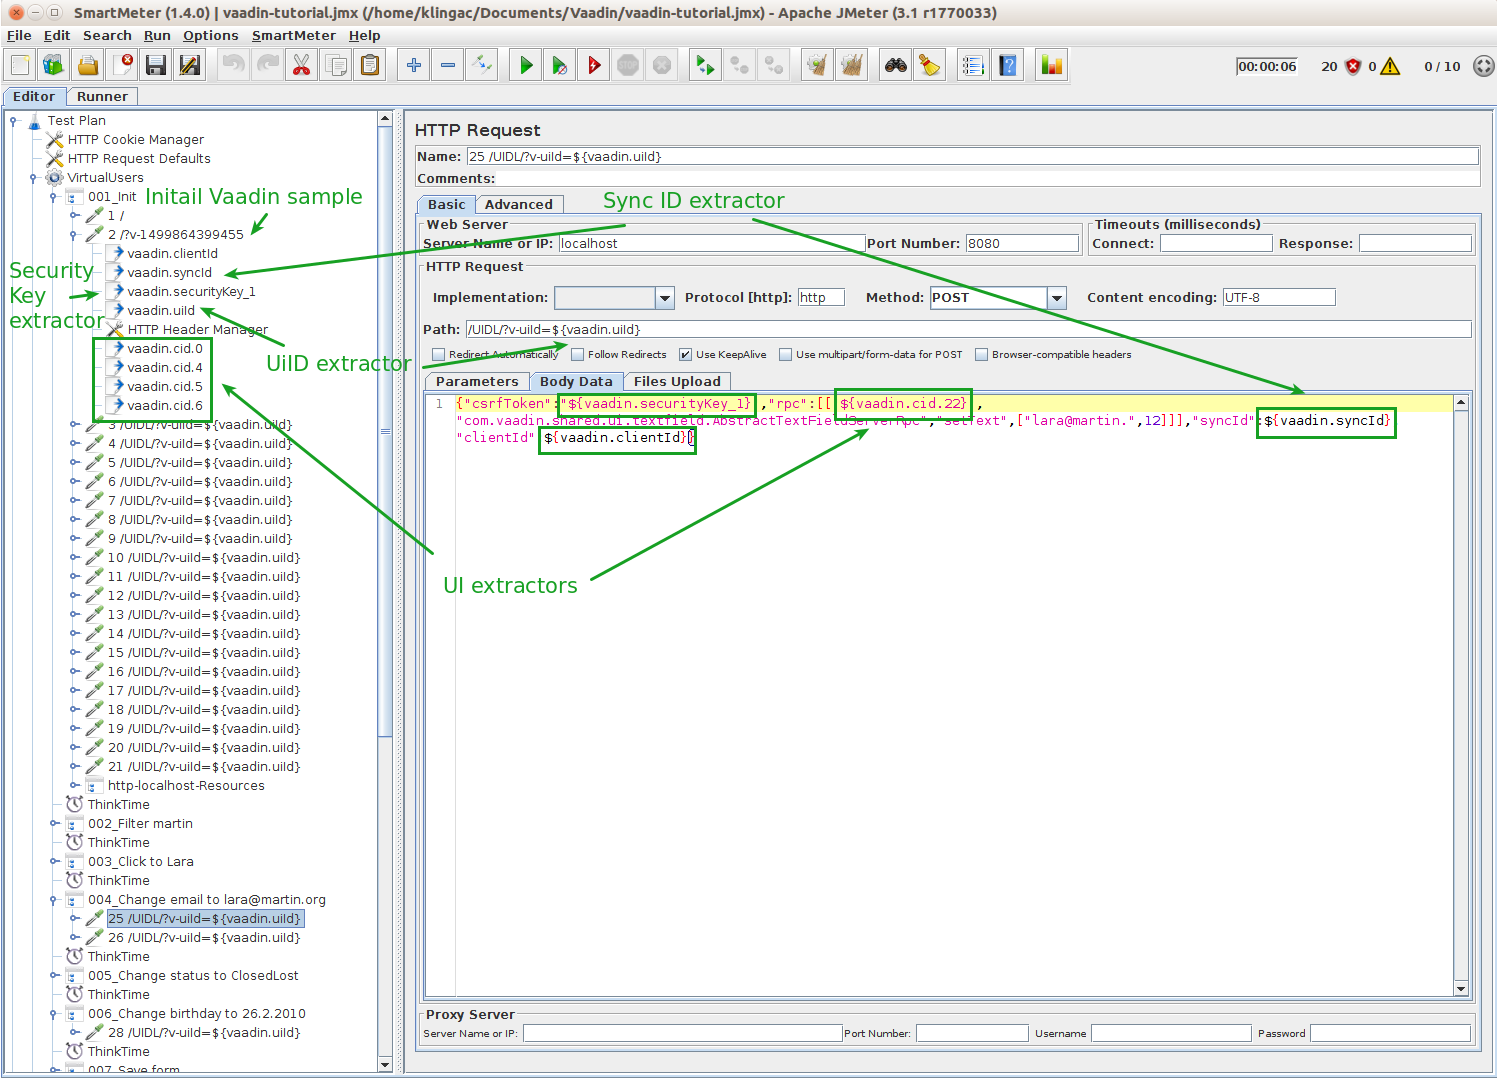Screen dimensions: 1497x1080
Task: Click the Copy icon in toolbar
Action: coord(336,66)
